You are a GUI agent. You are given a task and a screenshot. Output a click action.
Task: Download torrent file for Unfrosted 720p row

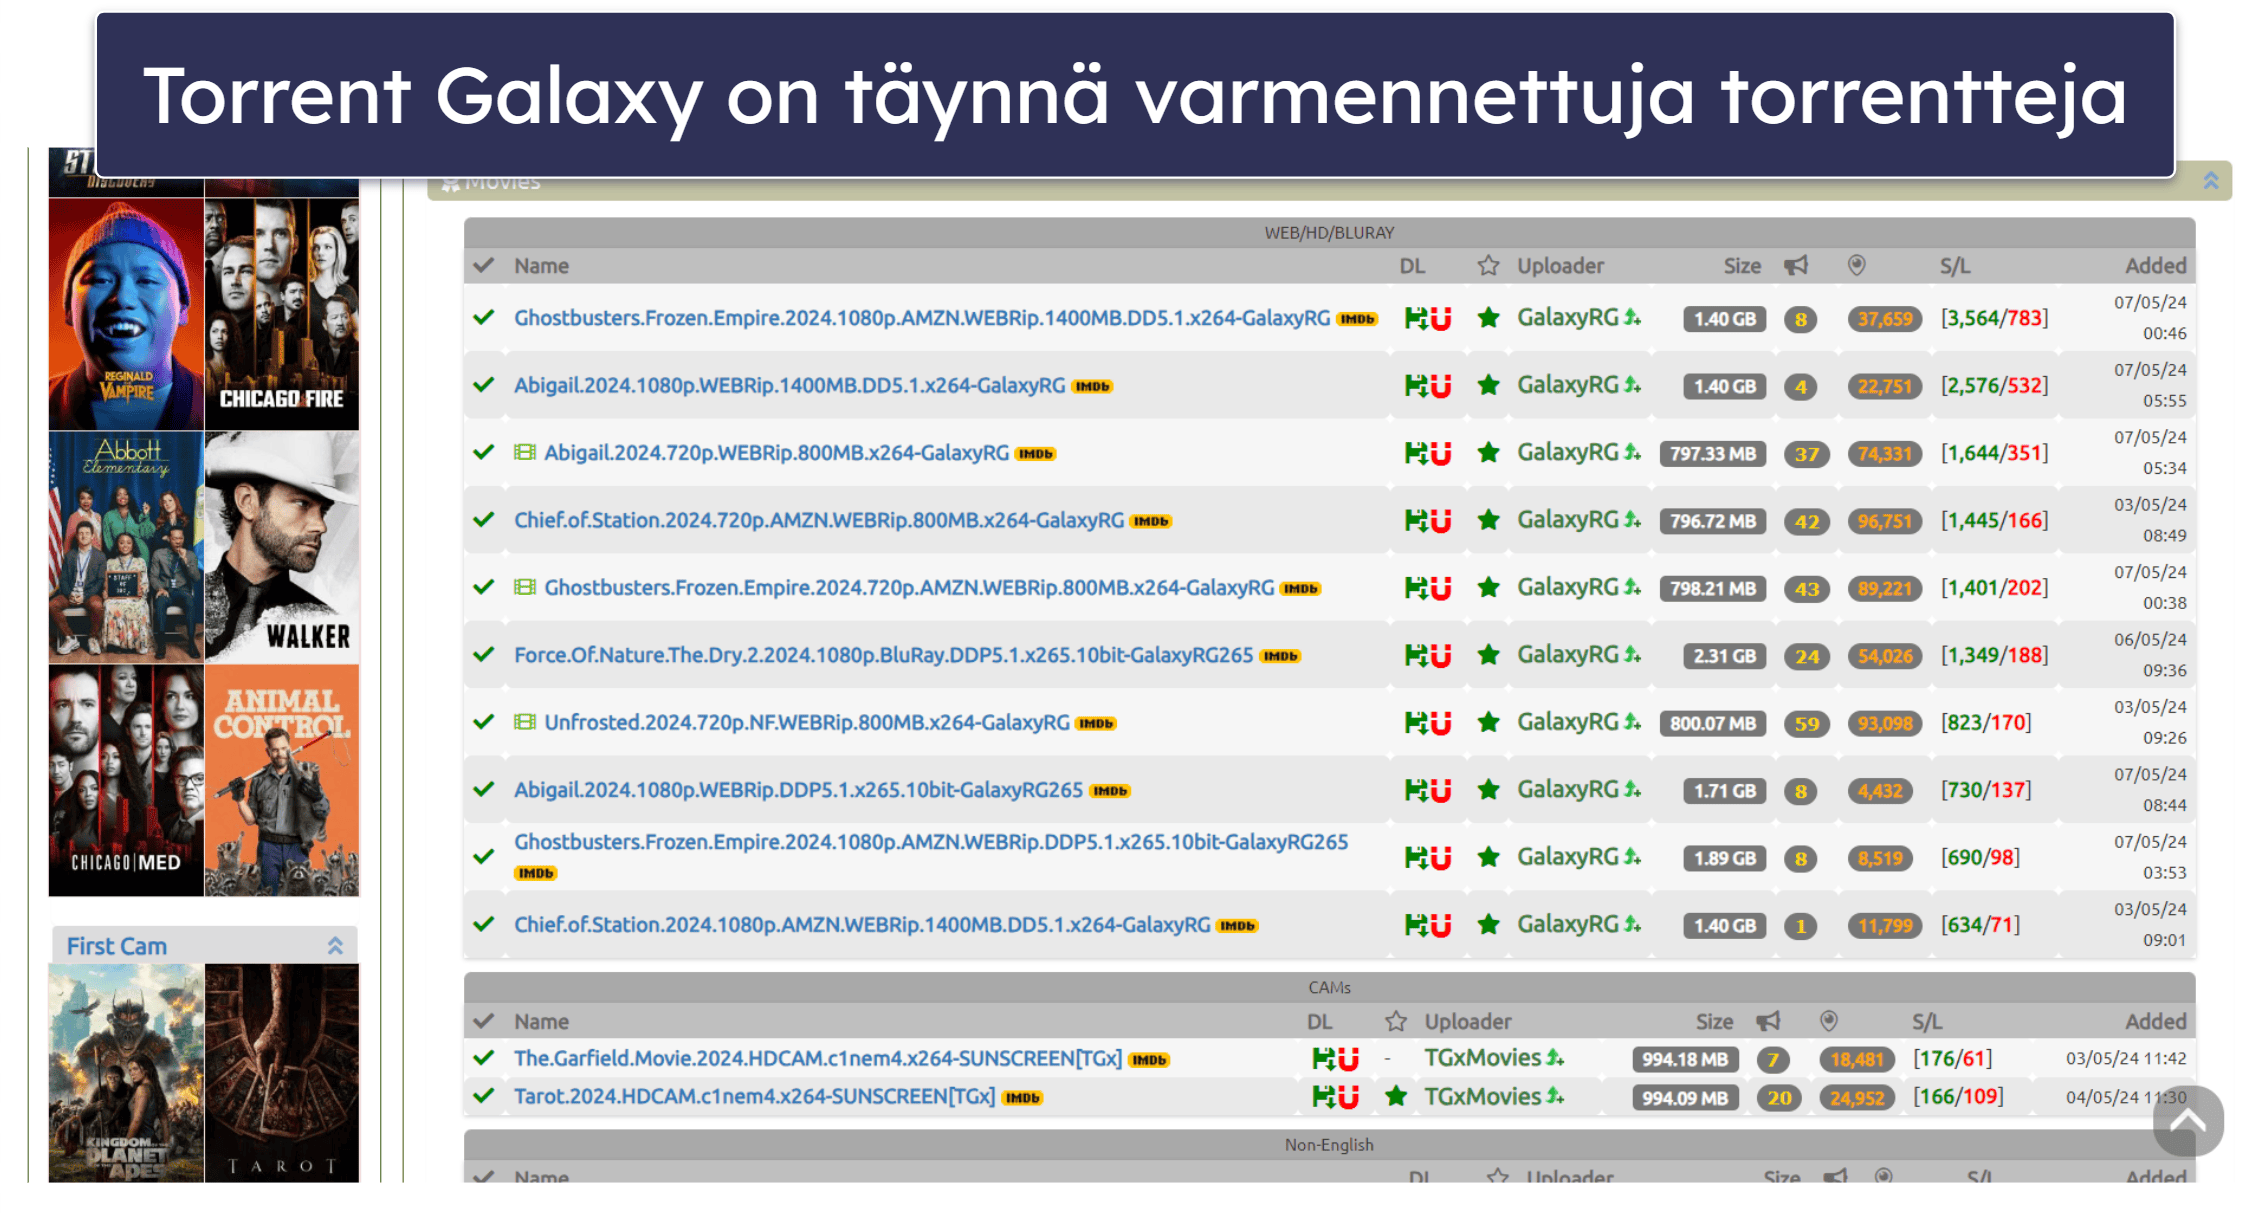coord(1415,722)
